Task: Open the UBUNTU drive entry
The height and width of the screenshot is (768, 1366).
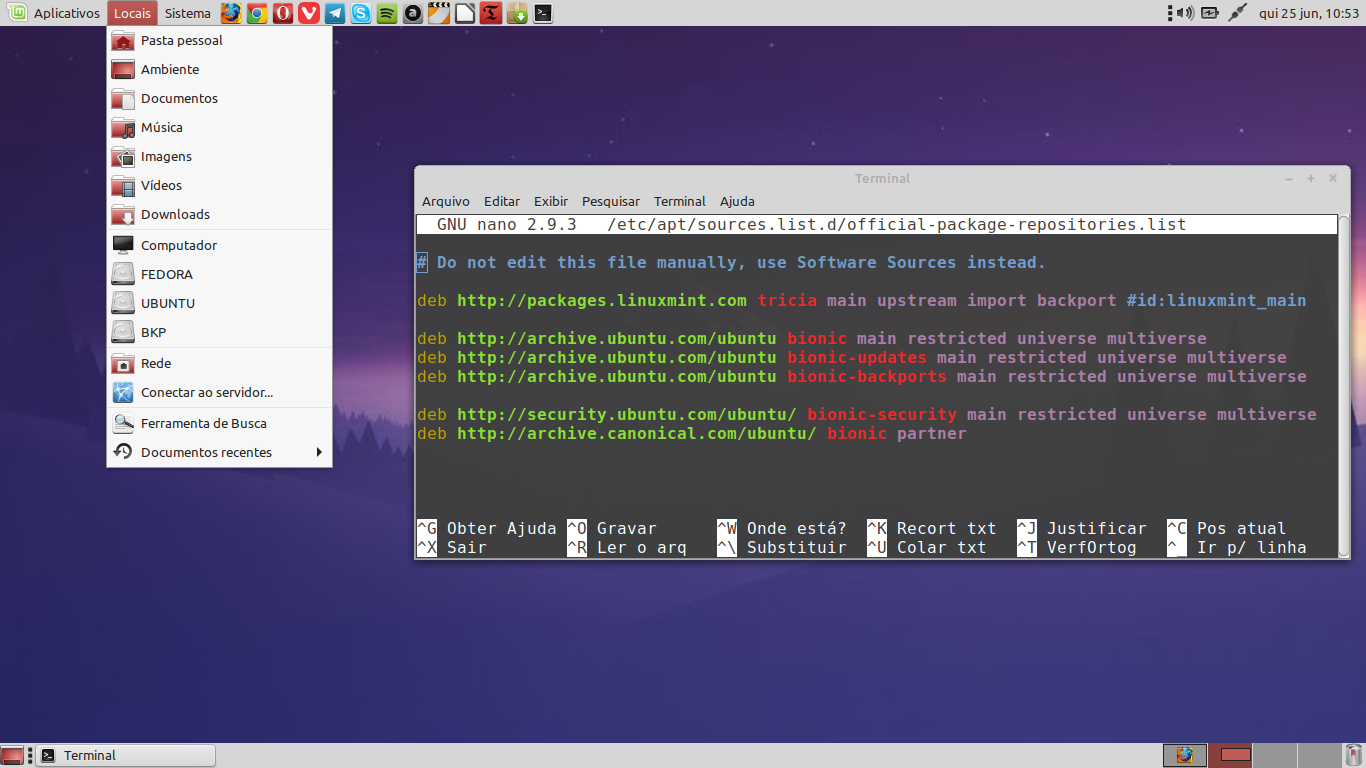Action: [x=220, y=304]
